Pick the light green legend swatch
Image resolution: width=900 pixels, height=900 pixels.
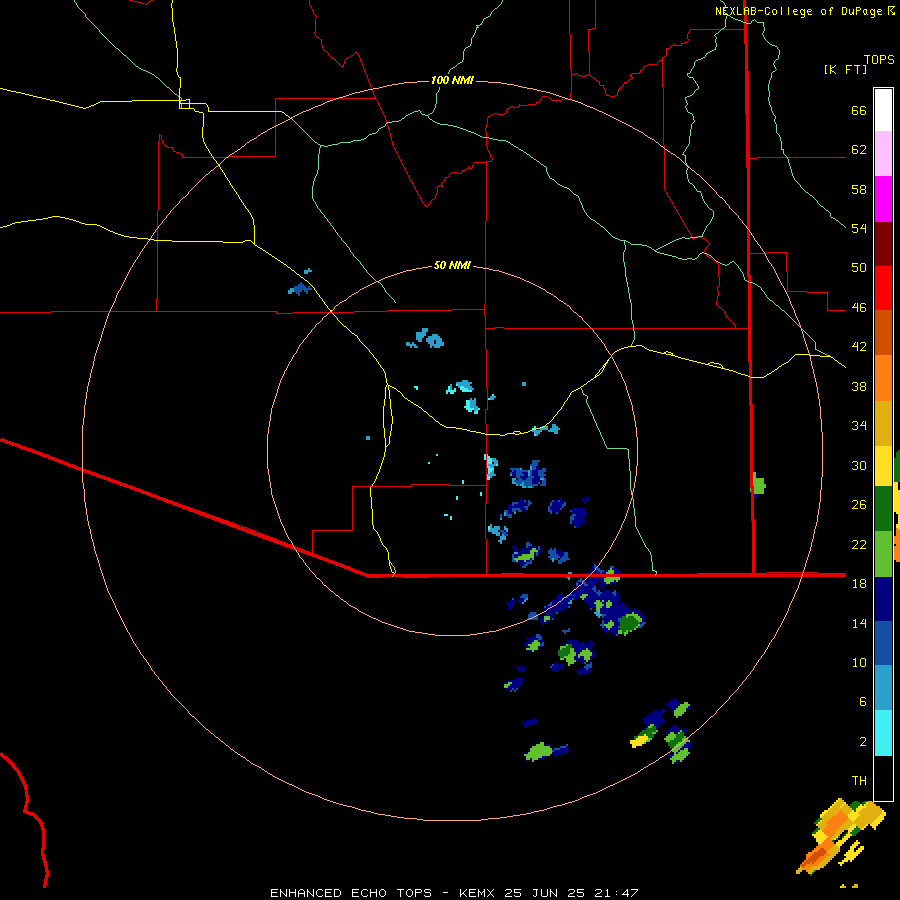(x=883, y=554)
